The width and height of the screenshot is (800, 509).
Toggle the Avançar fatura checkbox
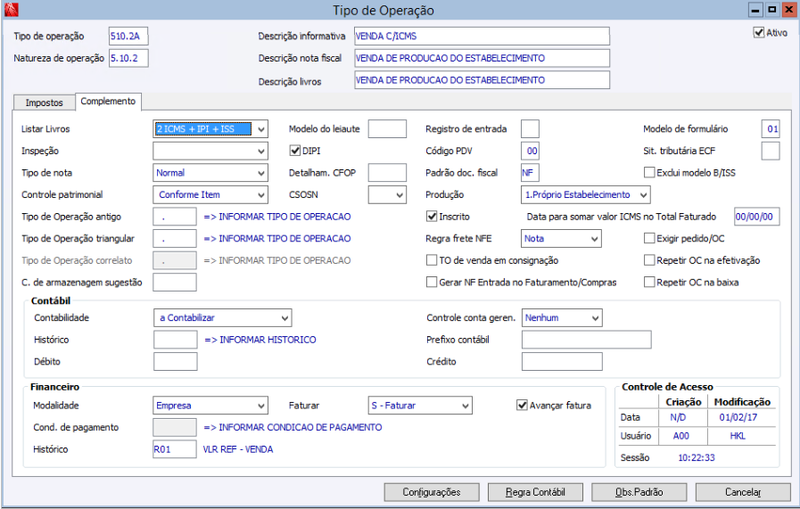[x=522, y=405]
